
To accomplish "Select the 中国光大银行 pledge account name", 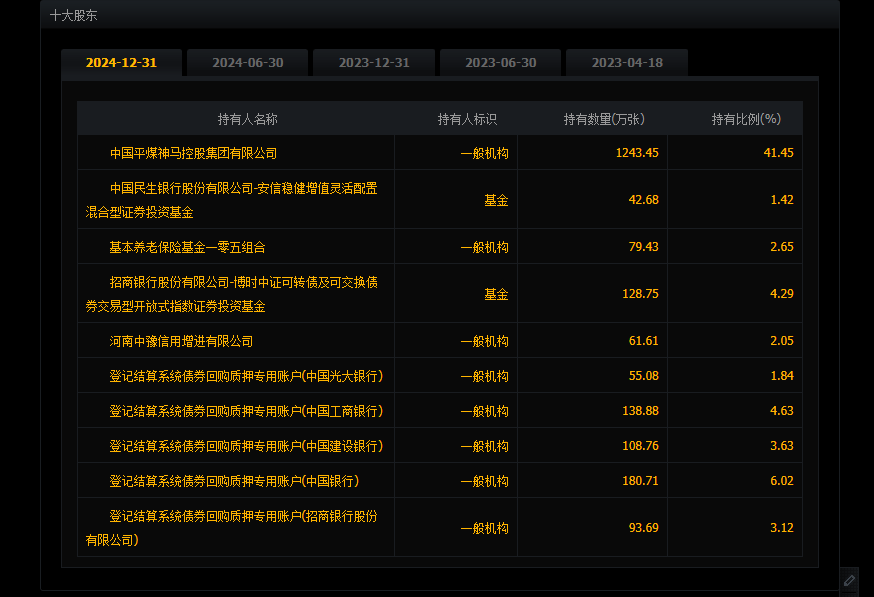I will click(x=246, y=376).
